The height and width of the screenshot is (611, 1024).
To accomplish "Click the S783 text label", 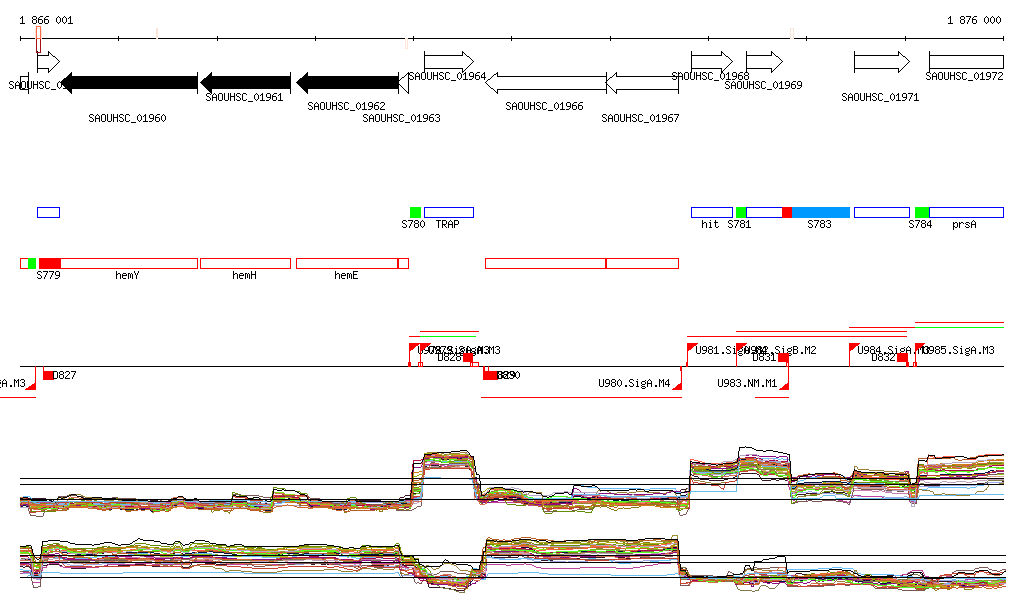I will tap(820, 224).
